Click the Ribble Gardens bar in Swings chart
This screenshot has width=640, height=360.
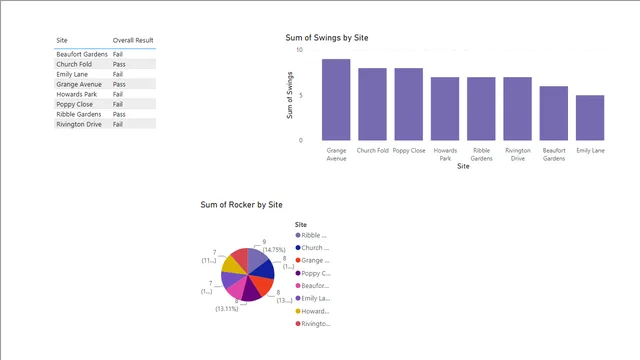point(481,109)
